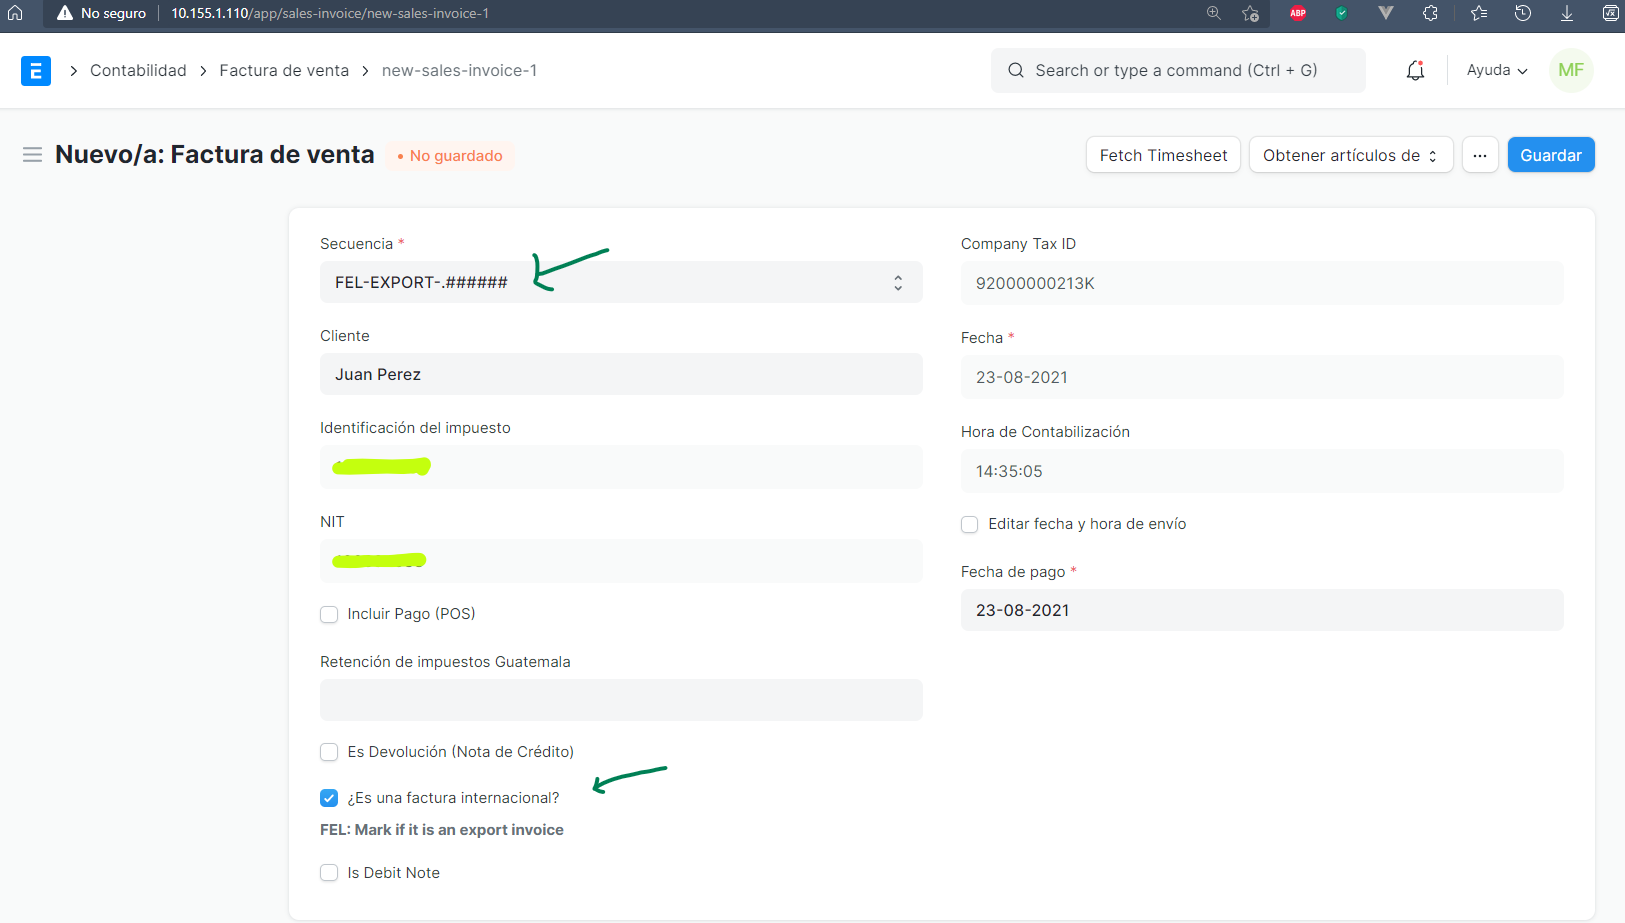Click the Cliente field Juan Perez
Viewport: 1625px width, 923px height.
click(x=621, y=374)
